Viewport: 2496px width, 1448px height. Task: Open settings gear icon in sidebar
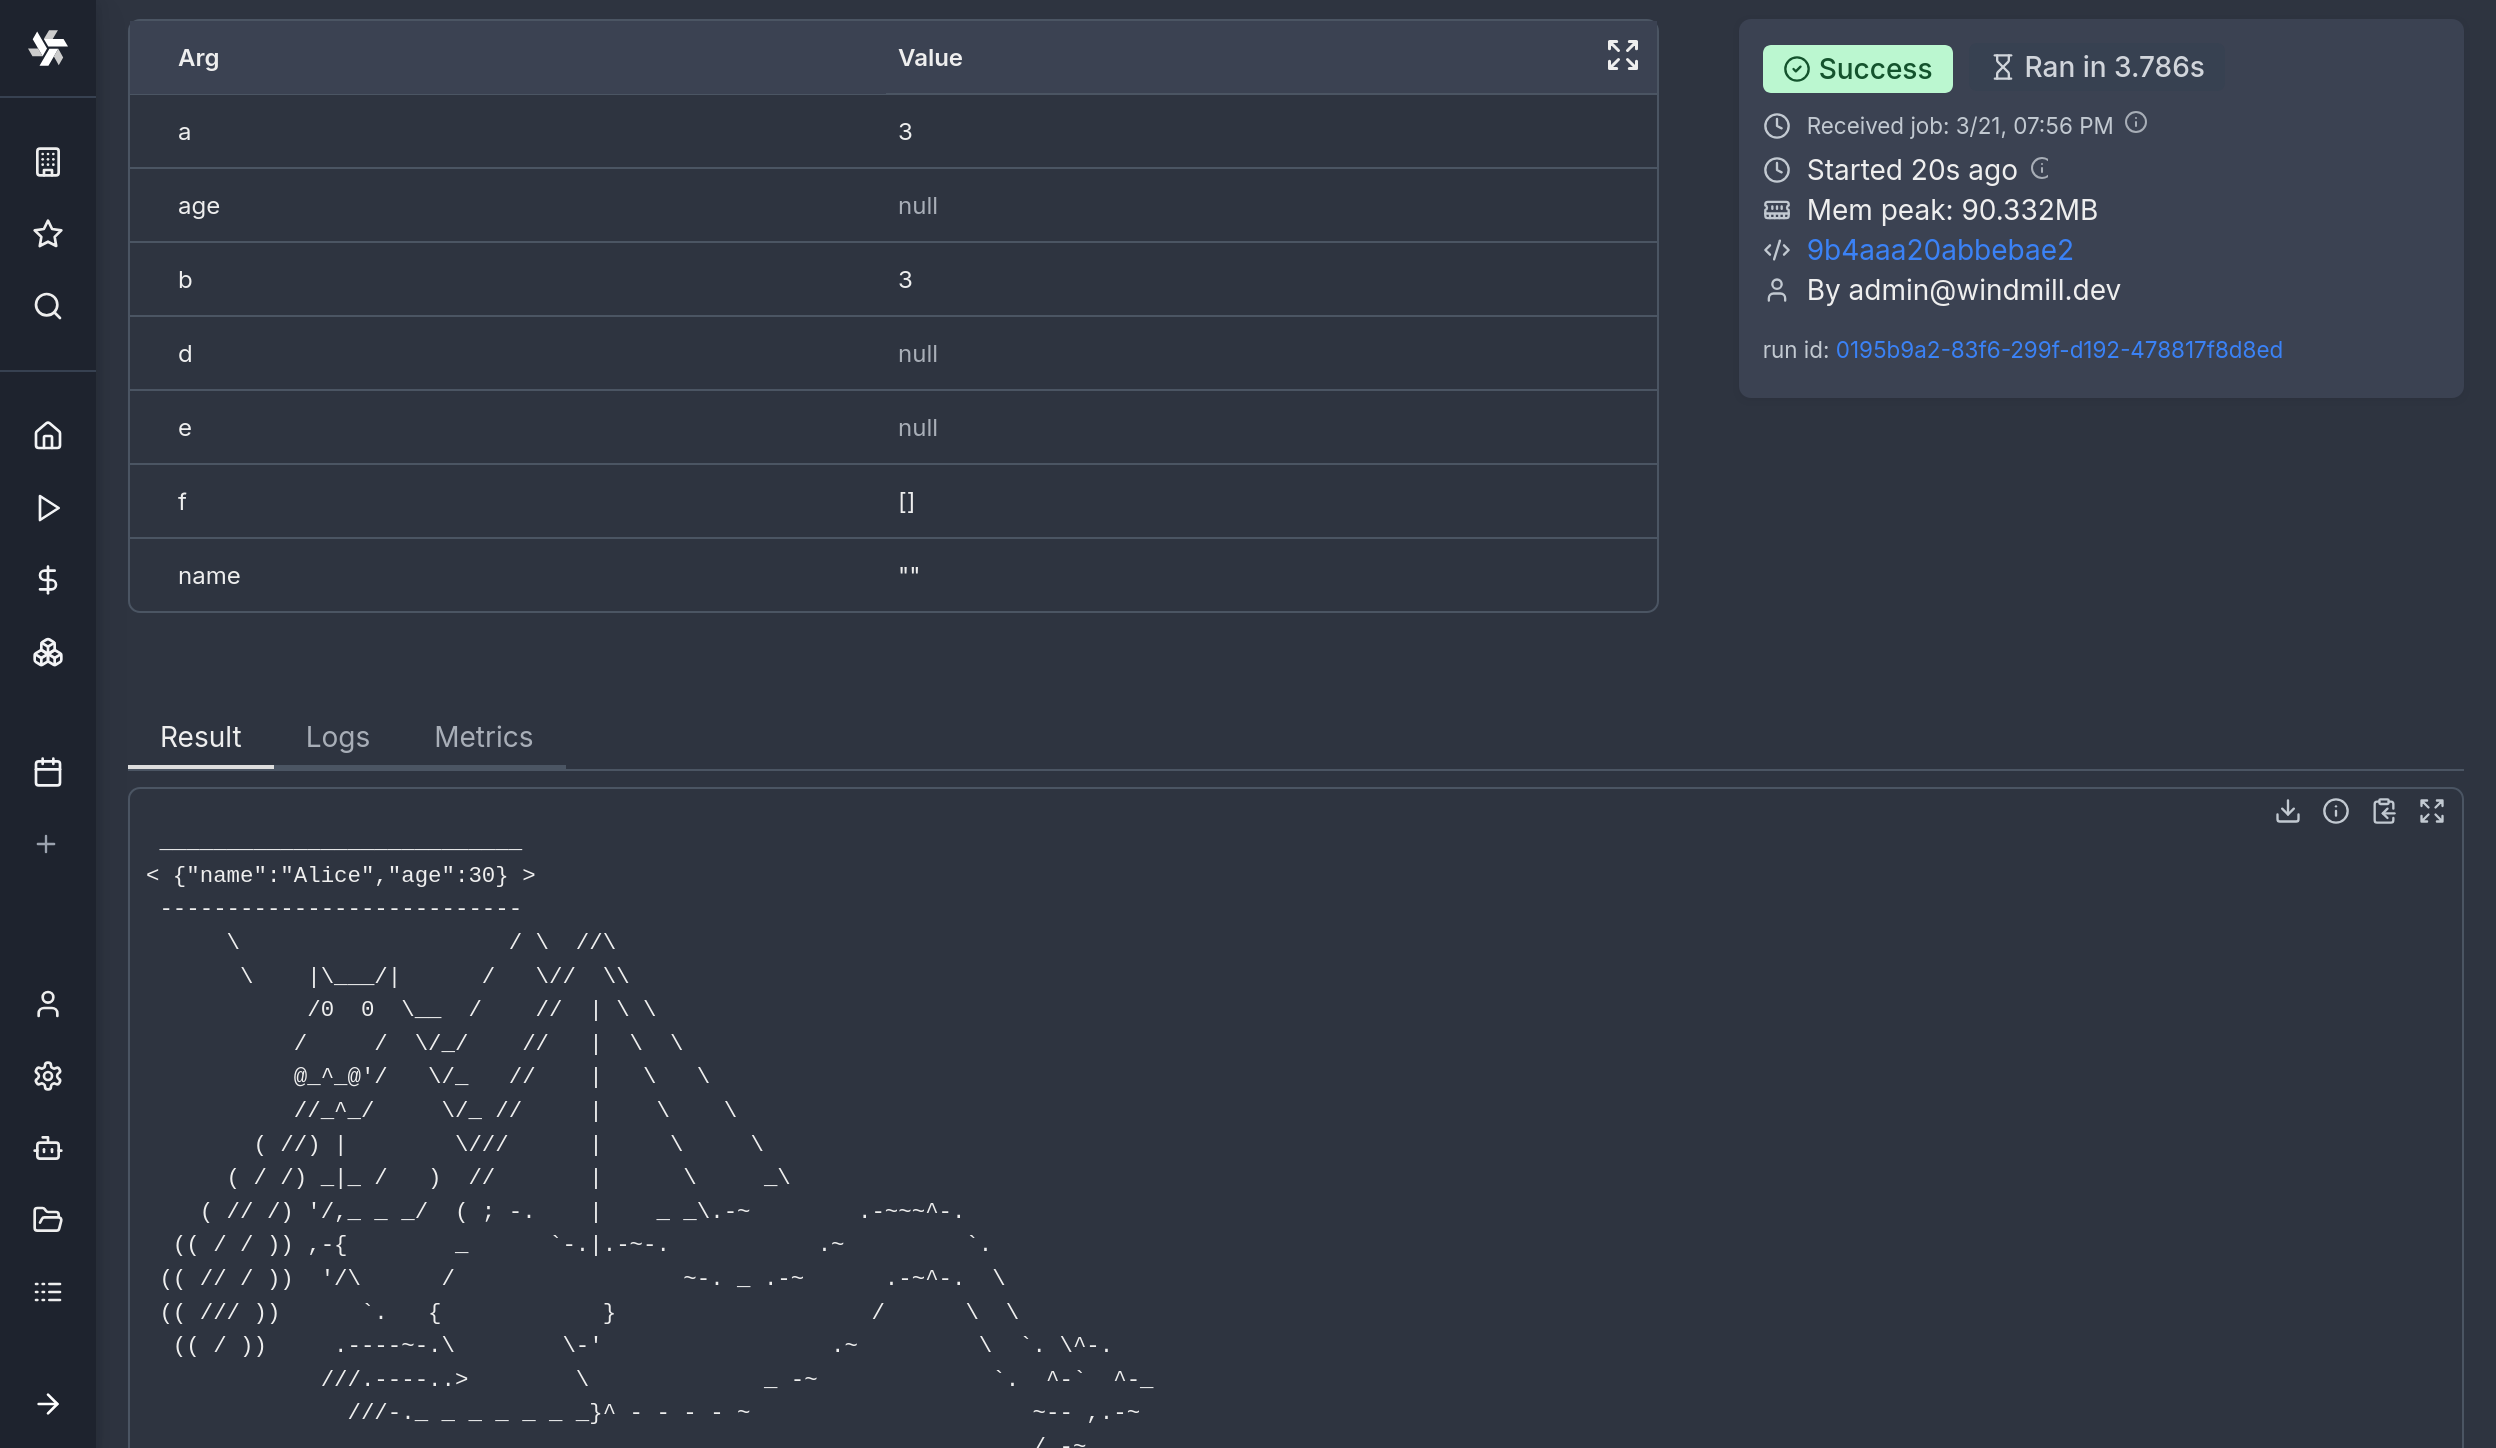(x=48, y=1076)
